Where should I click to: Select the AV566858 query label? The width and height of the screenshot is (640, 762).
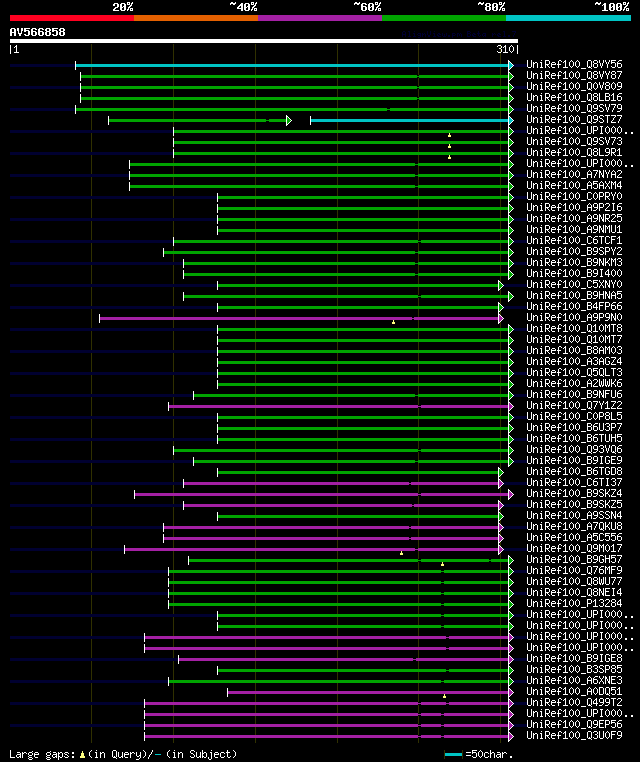click(37, 32)
